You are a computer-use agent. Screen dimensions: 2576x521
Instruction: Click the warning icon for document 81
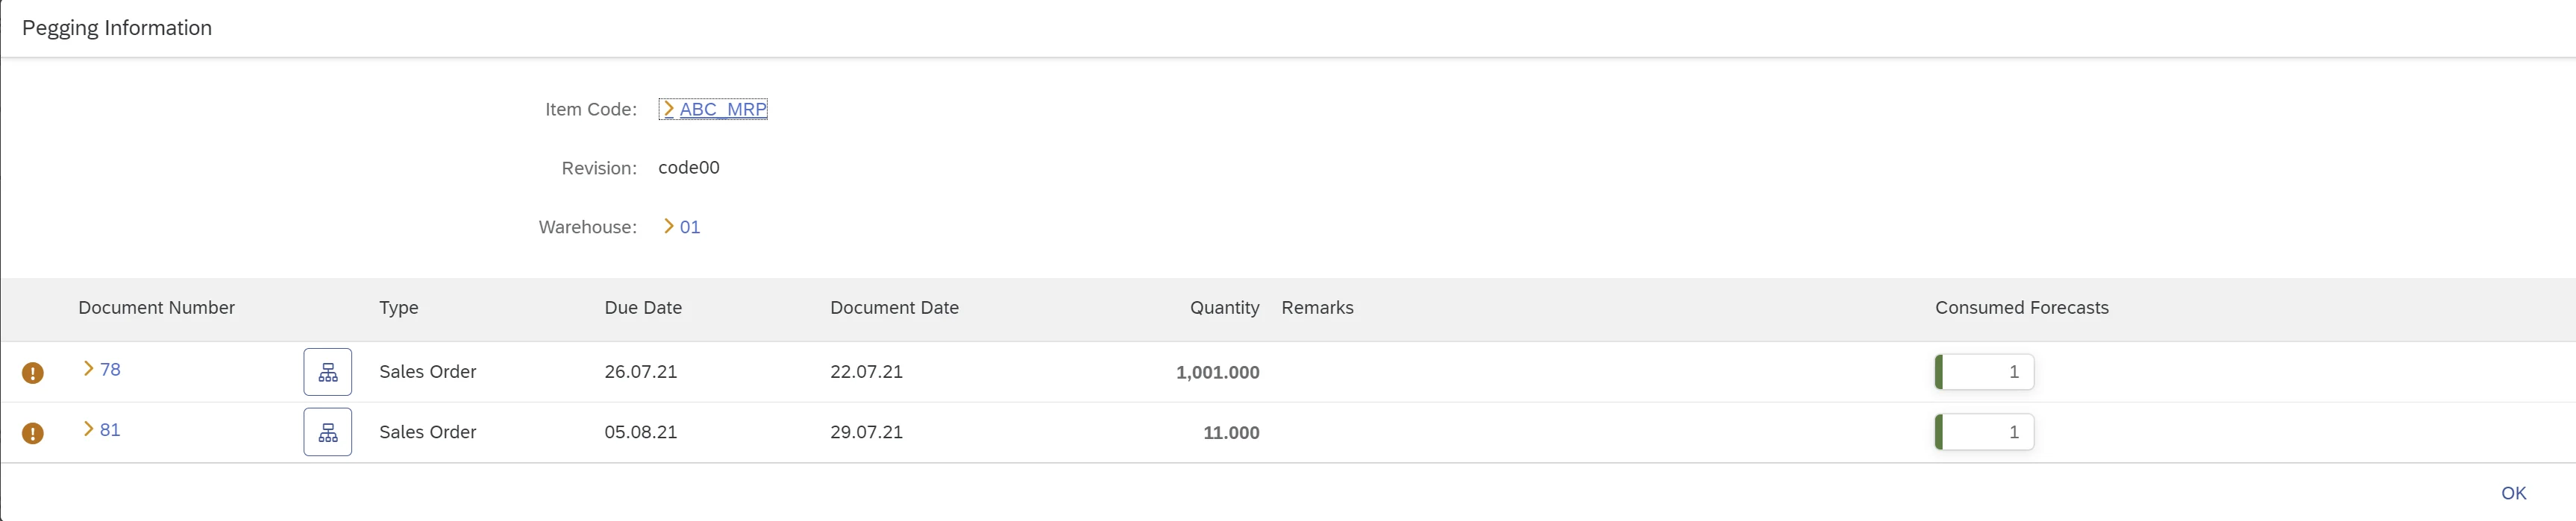[33, 433]
